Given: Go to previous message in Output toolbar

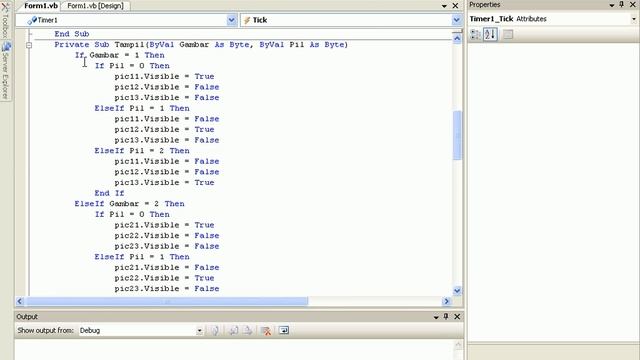Looking at the screenshot, I should pos(233,330).
